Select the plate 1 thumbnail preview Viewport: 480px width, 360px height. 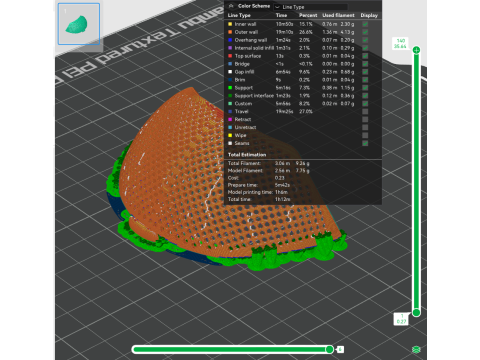(x=79, y=24)
